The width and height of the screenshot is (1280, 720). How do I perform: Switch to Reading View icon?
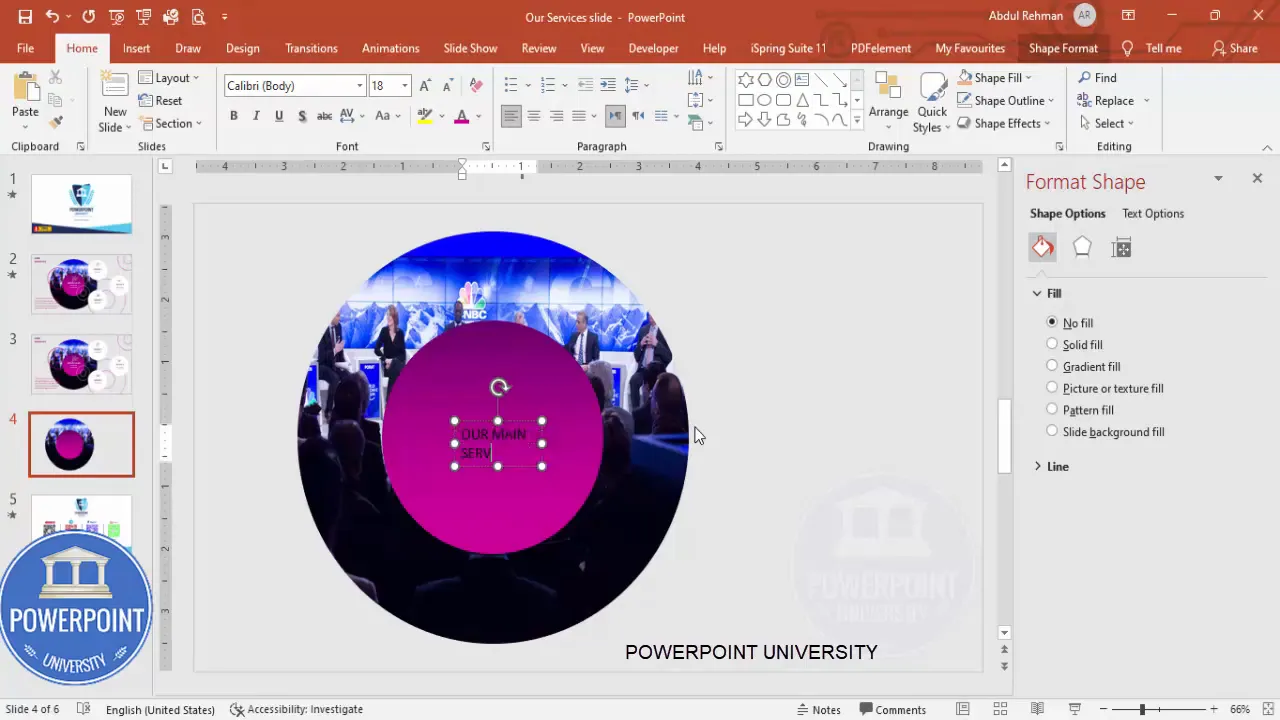pos(1037,709)
